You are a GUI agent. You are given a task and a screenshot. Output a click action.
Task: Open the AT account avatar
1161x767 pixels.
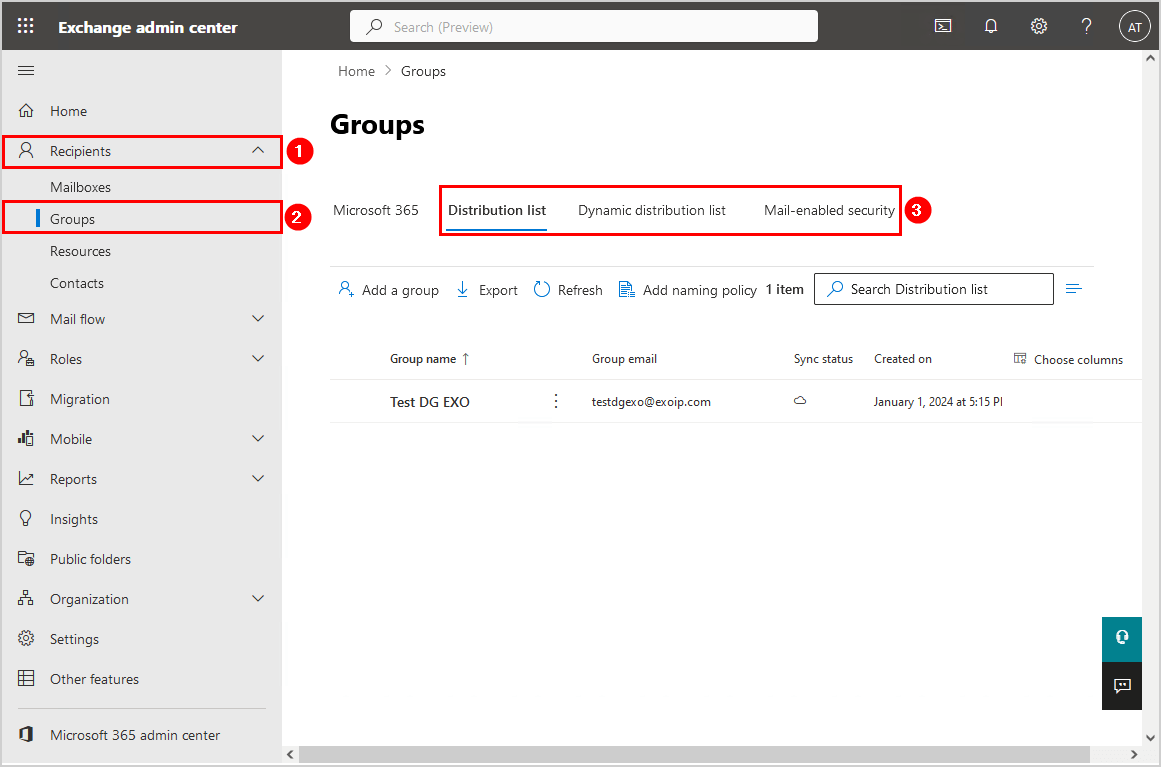[x=1134, y=27]
